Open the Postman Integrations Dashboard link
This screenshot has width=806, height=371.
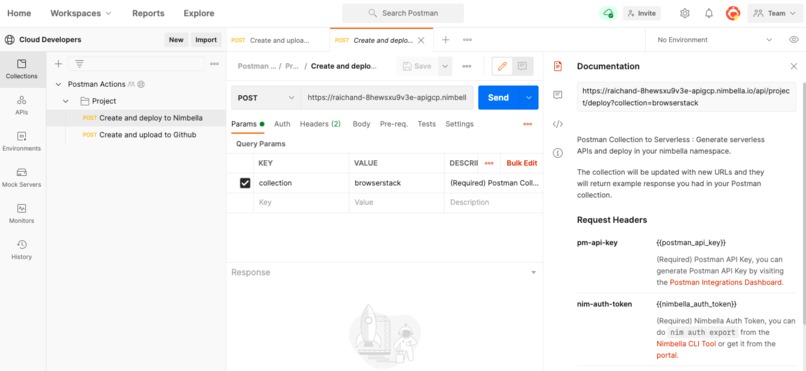(x=726, y=282)
